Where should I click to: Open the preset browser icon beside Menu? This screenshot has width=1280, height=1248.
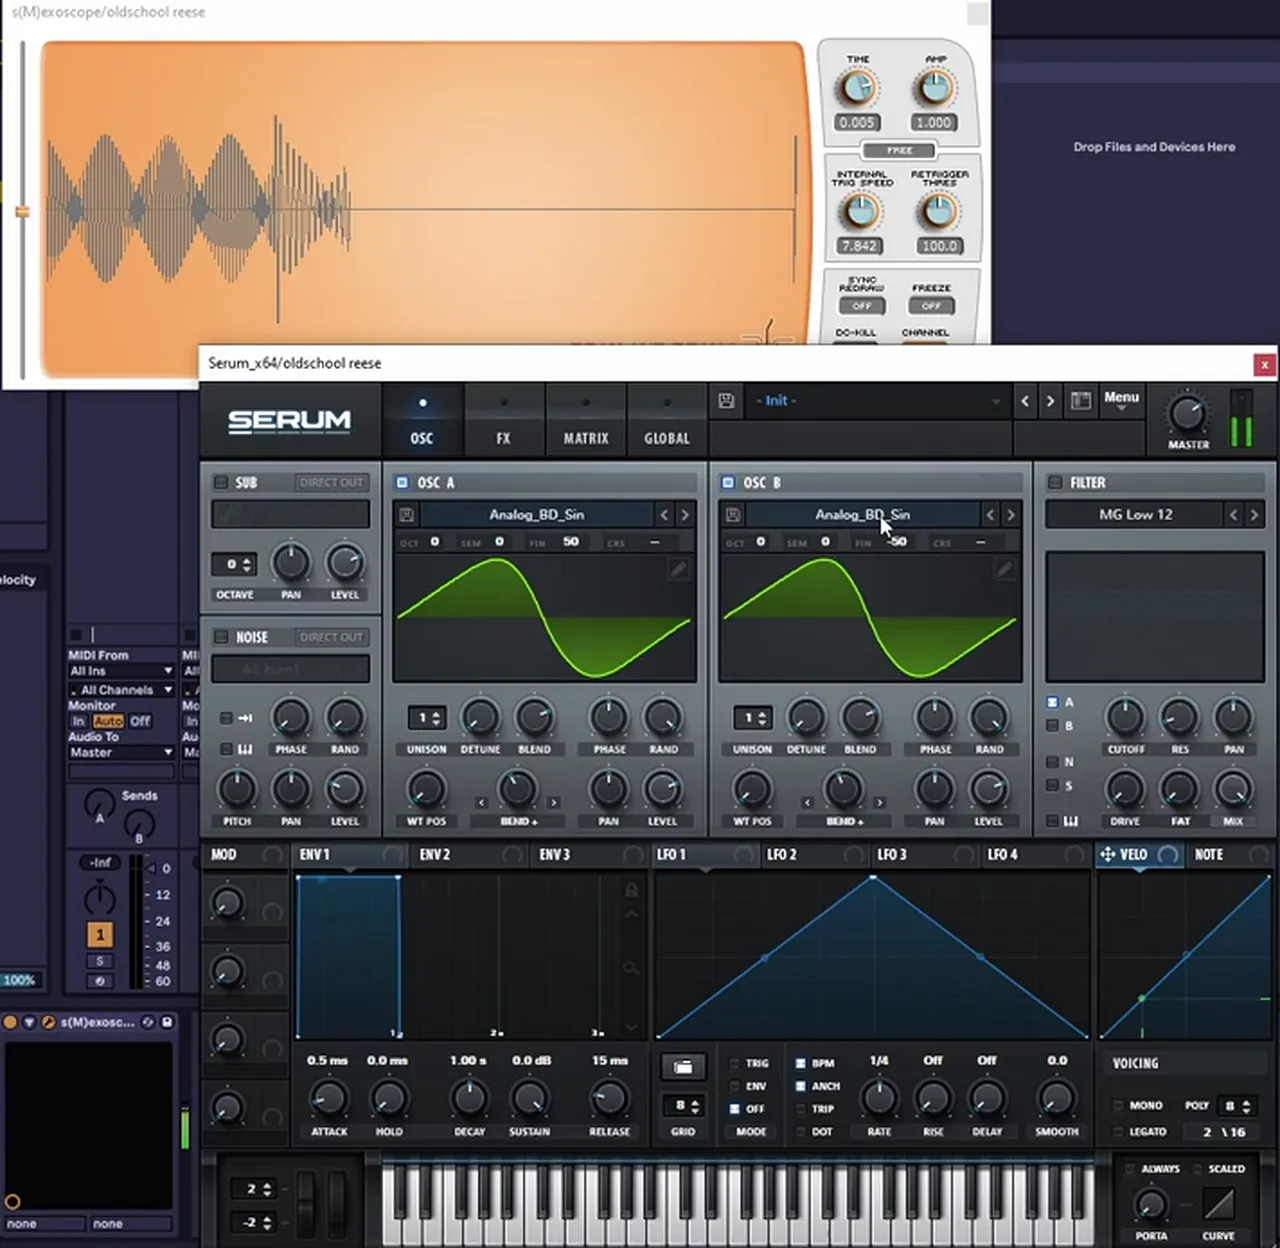click(1081, 401)
